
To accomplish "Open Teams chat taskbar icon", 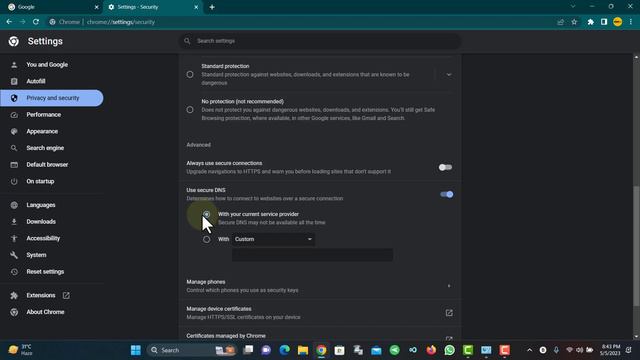I will tap(266, 350).
